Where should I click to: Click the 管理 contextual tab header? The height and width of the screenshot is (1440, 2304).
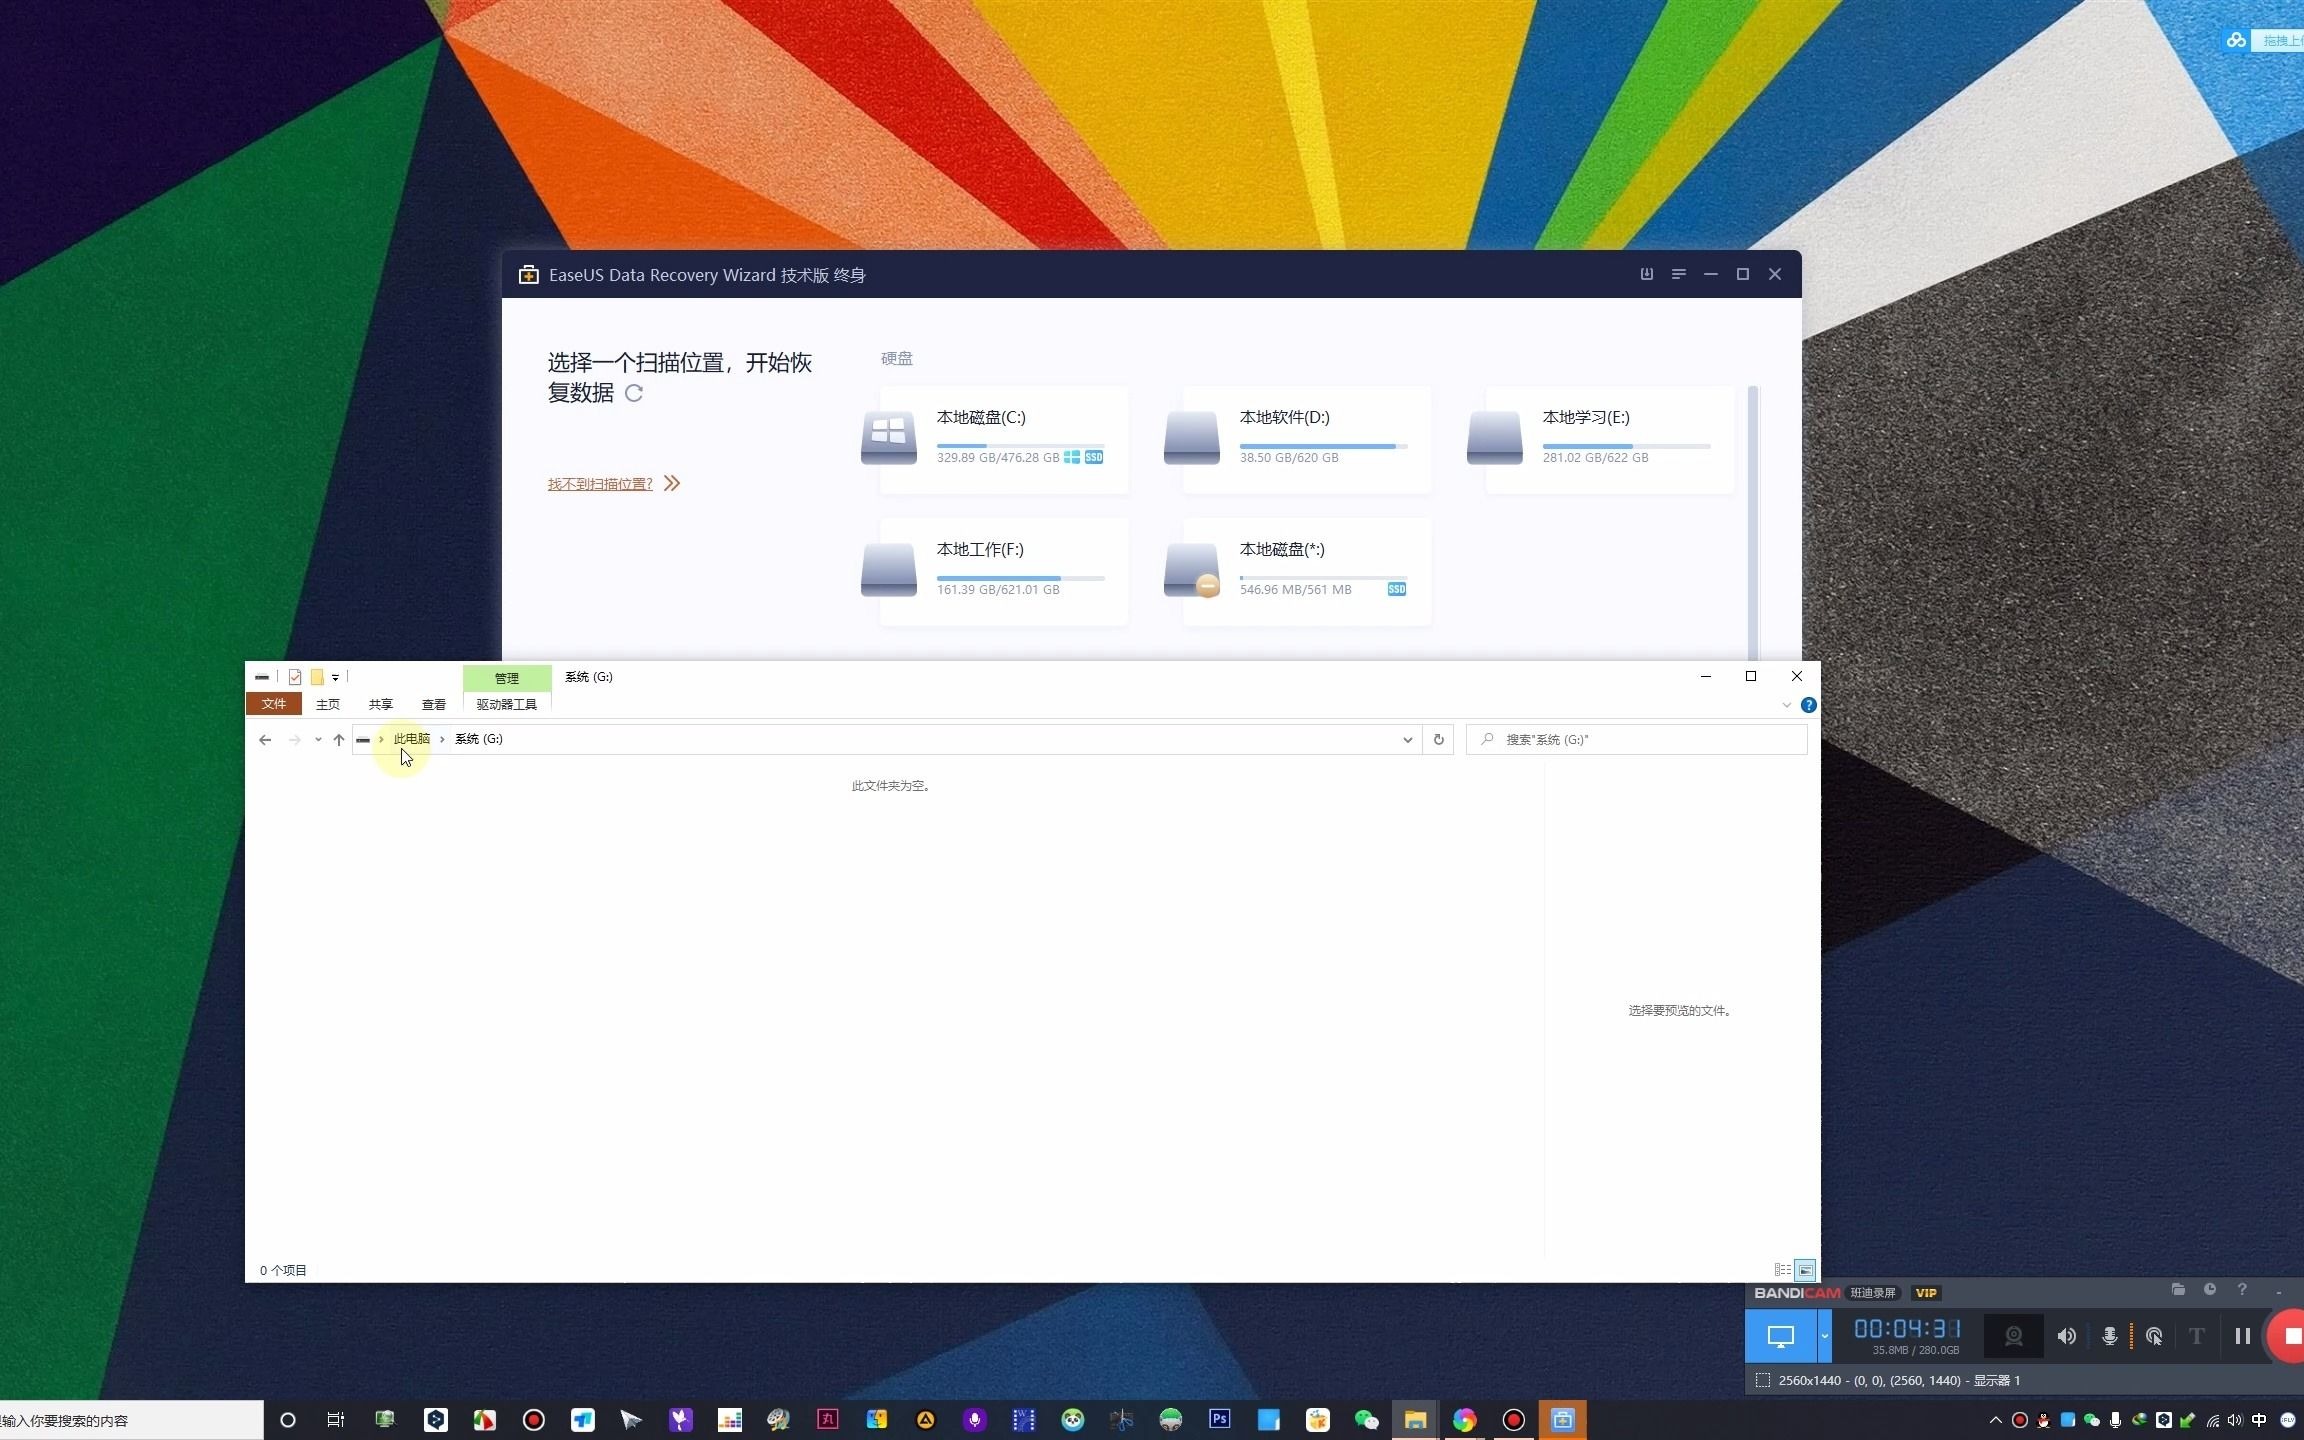507,678
